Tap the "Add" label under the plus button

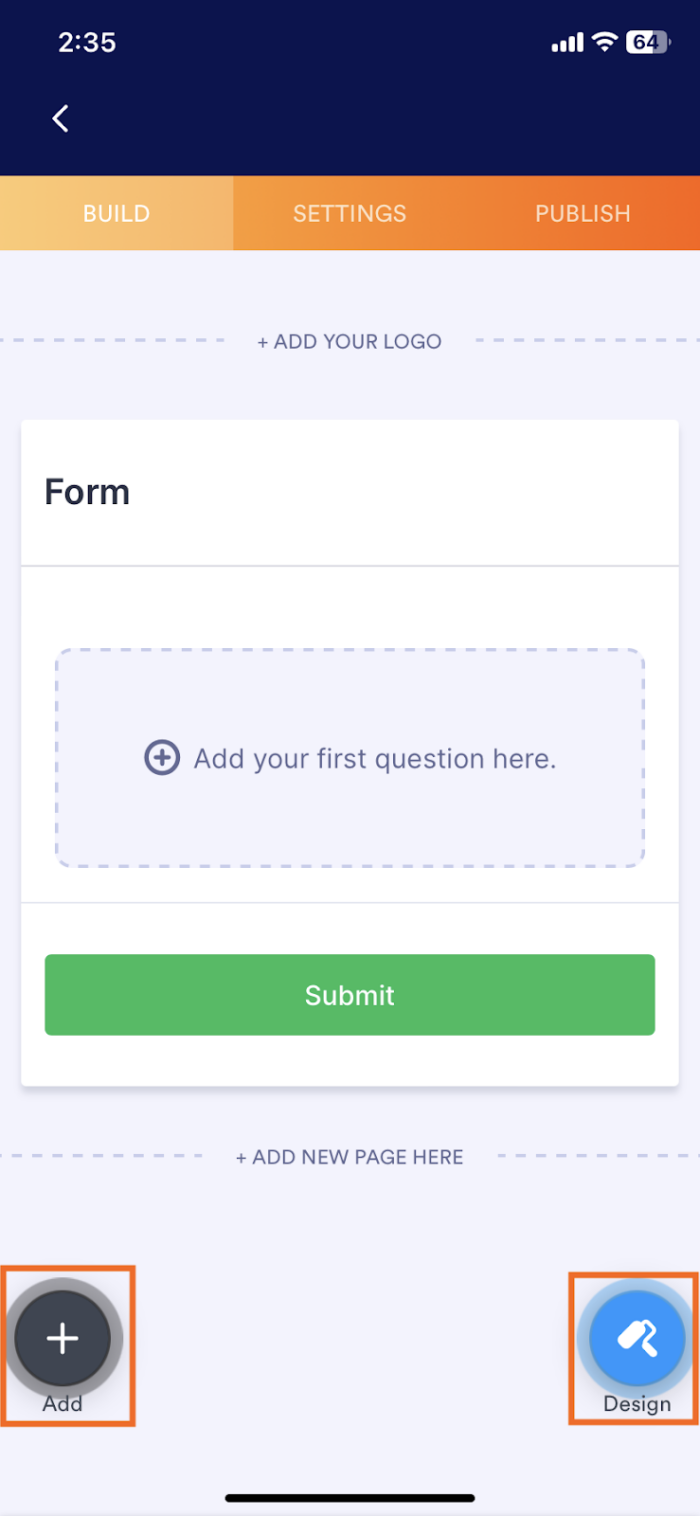point(62,1404)
